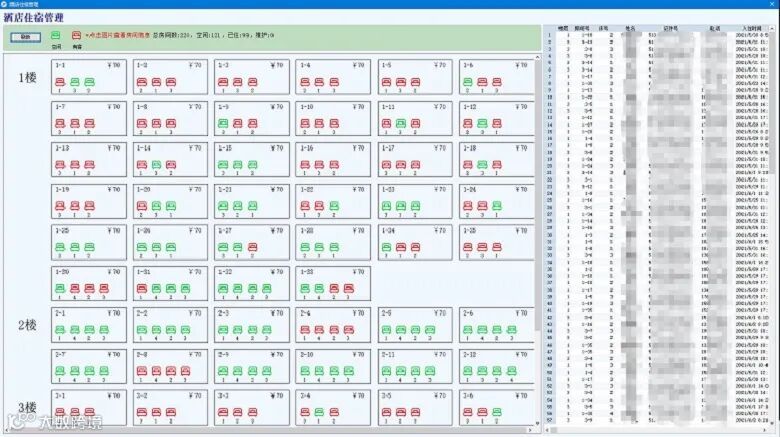The height and width of the screenshot is (437, 780).
Task: Open the green bed in room 1-9
Action: (x=223, y=123)
